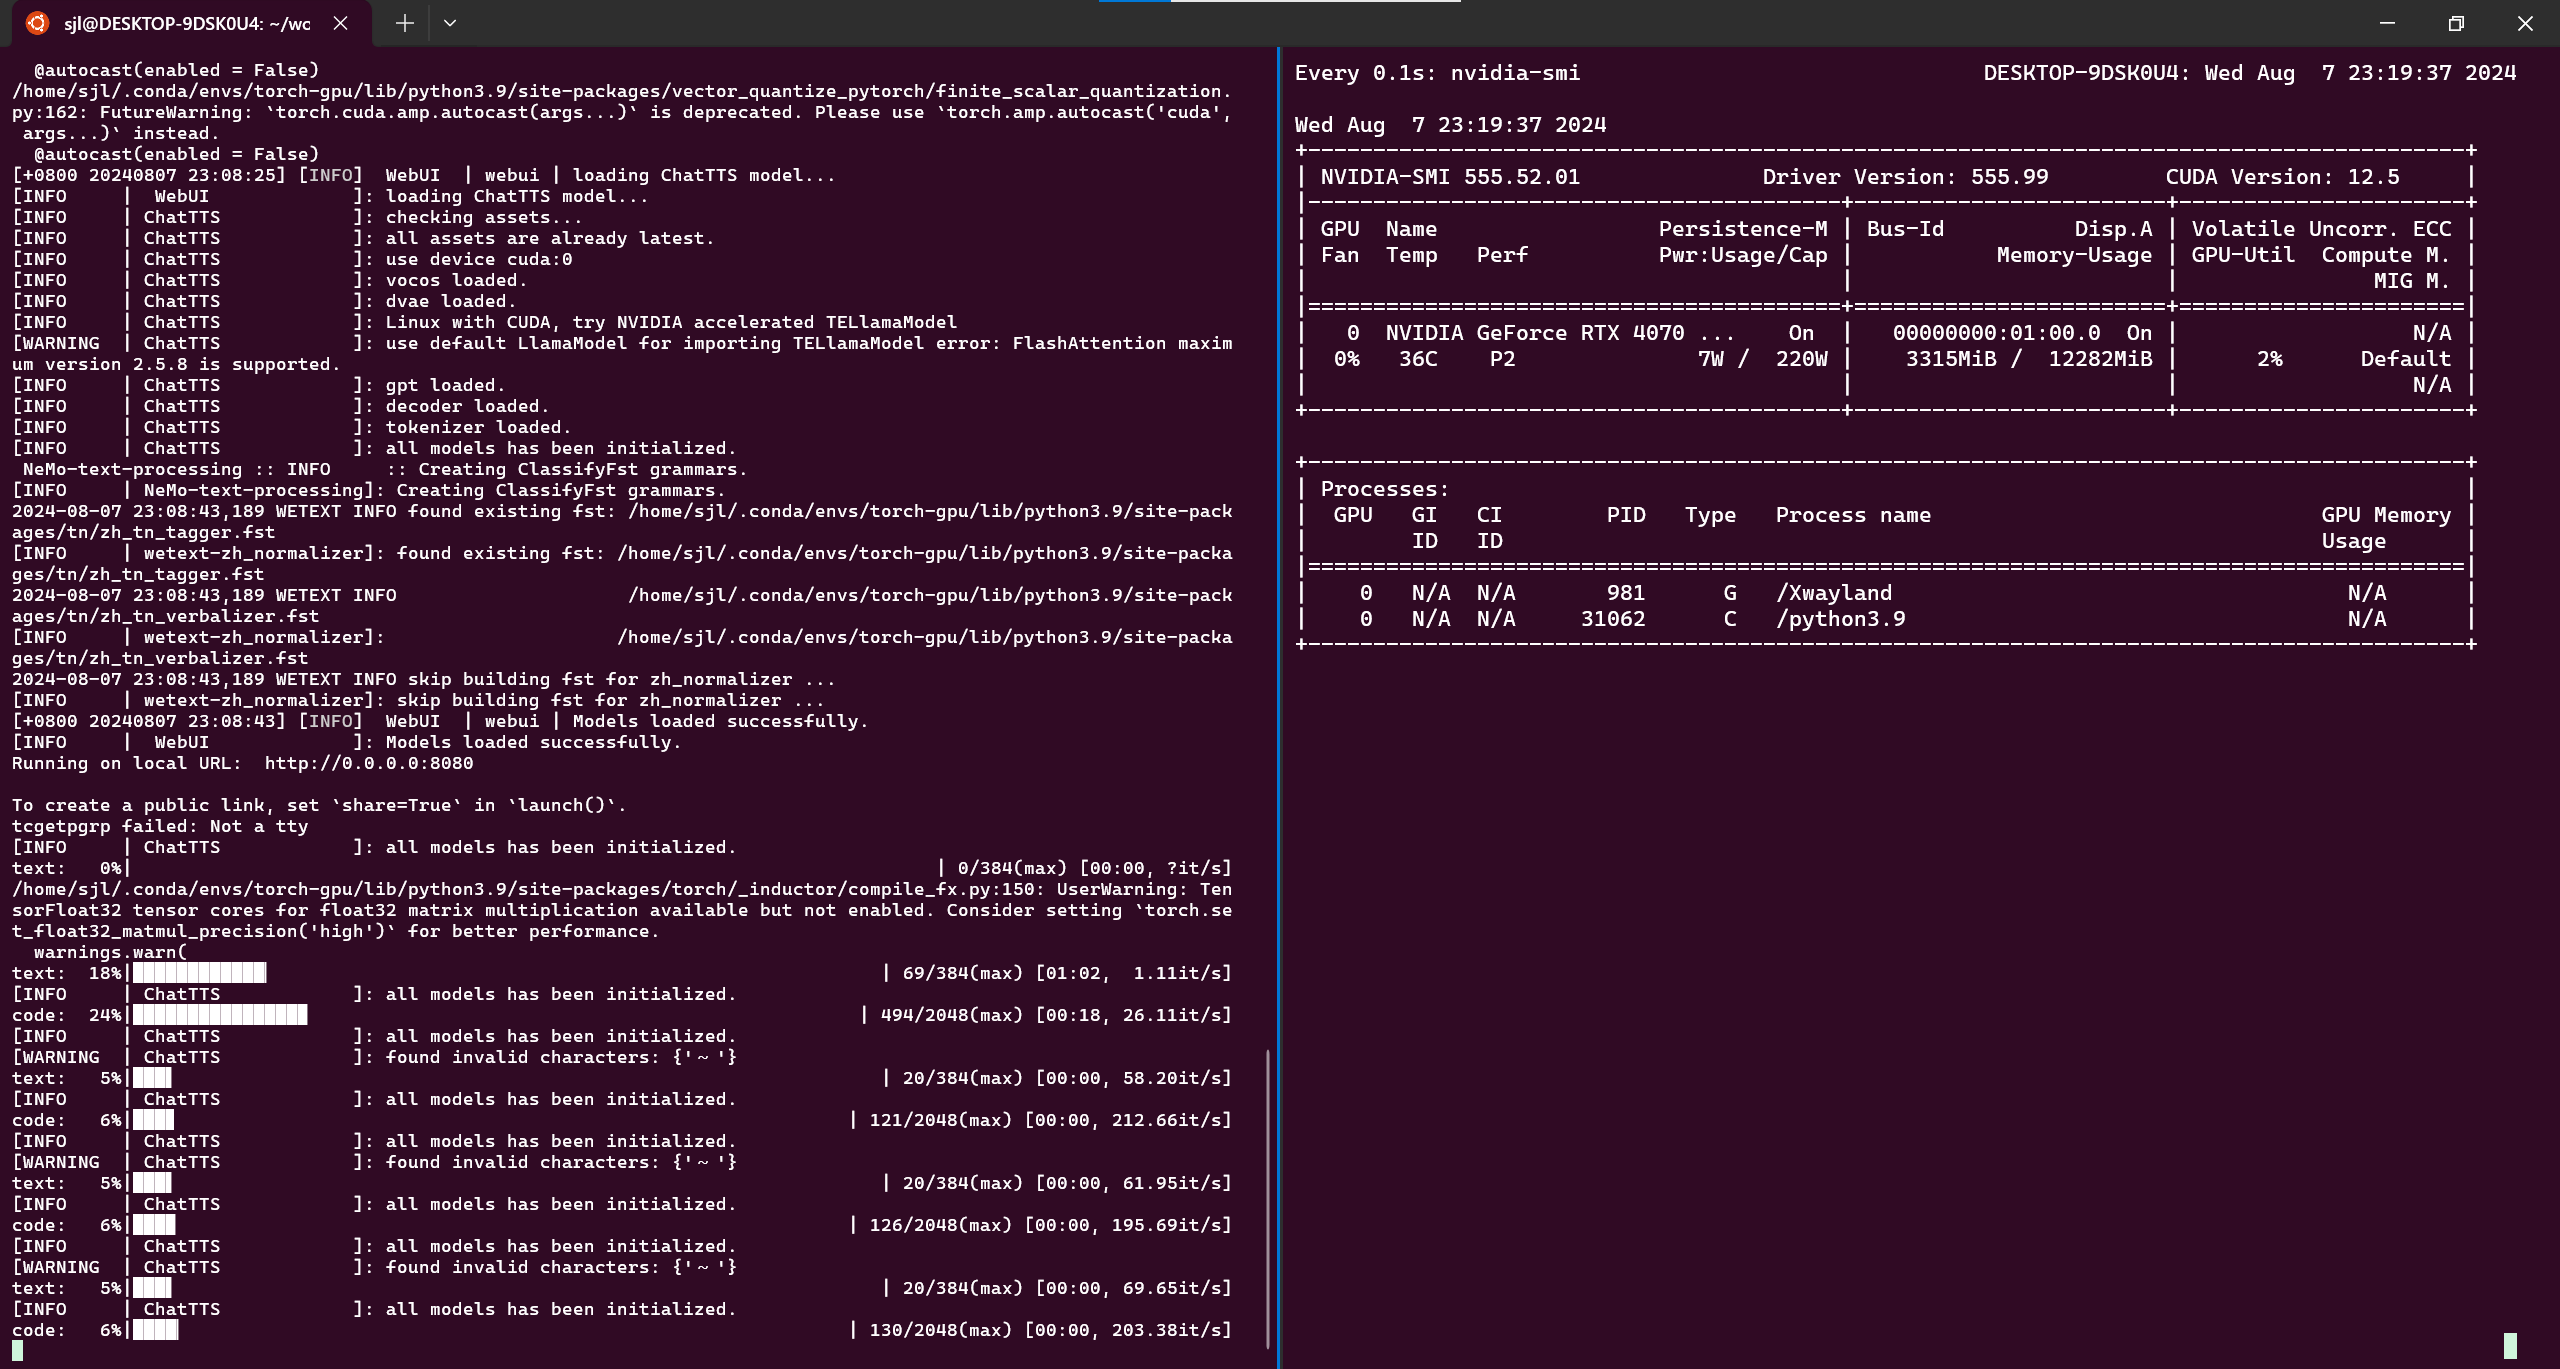Click the divider between the two panes
Image resolution: width=2560 pixels, height=1369 pixels.
pos(1278,700)
